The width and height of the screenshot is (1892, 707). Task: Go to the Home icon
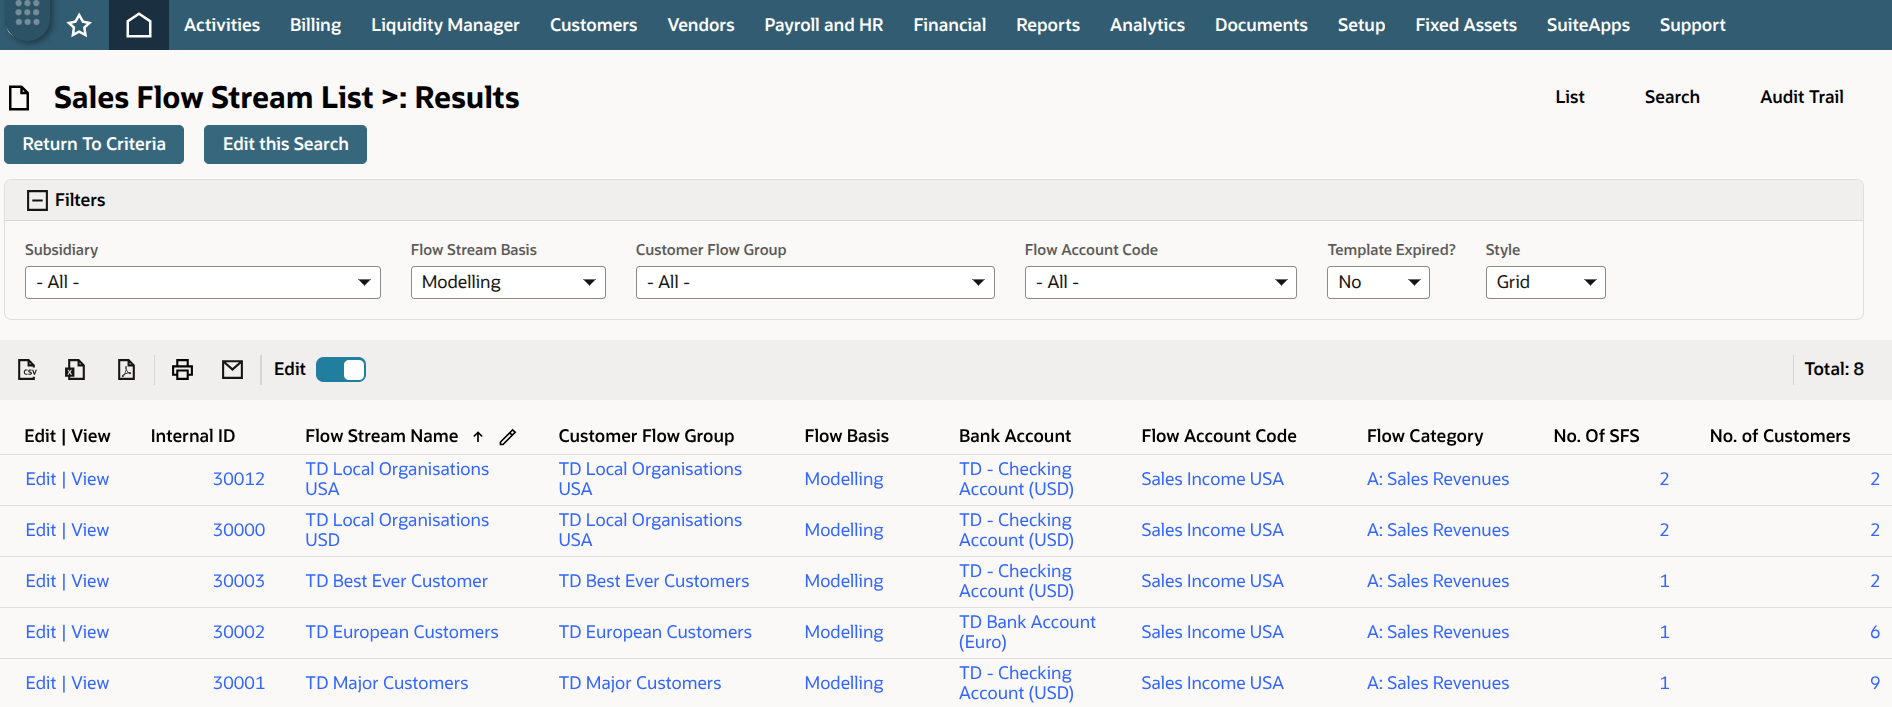tap(139, 25)
